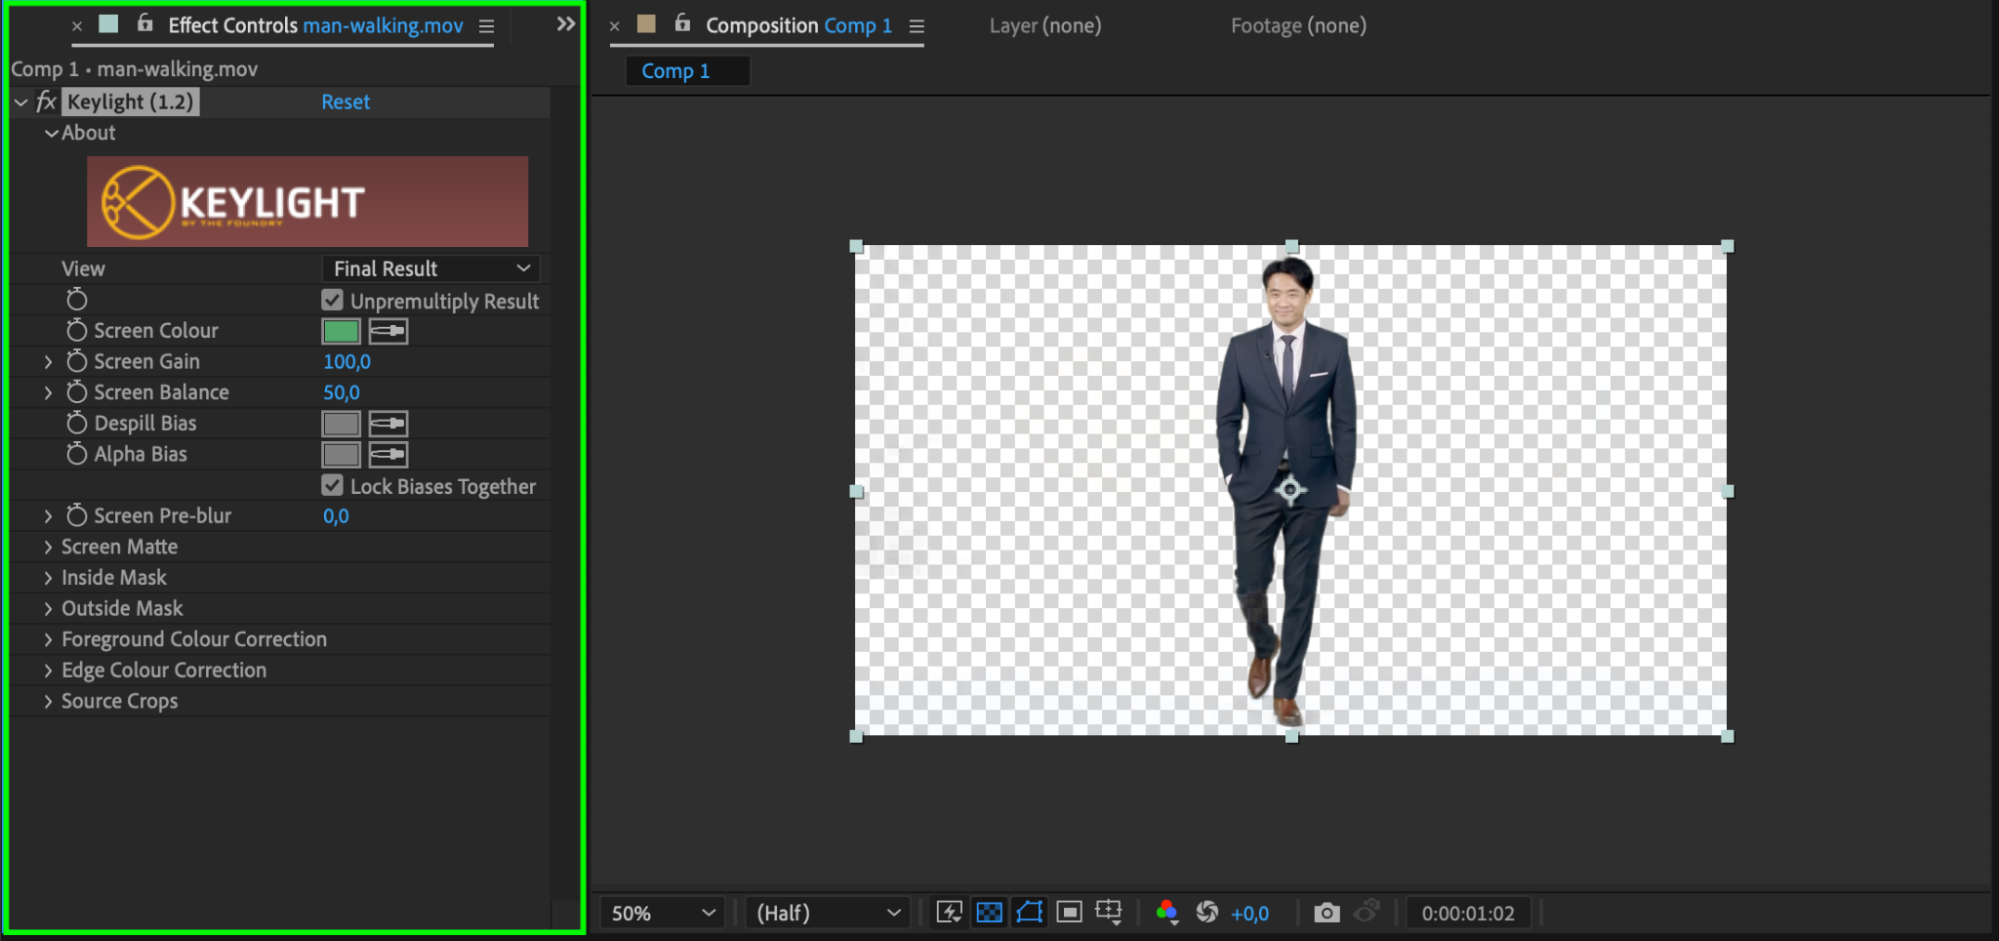Toggle mask and shape path visibility
This screenshot has height=941, width=1999.
click(x=1029, y=912)
